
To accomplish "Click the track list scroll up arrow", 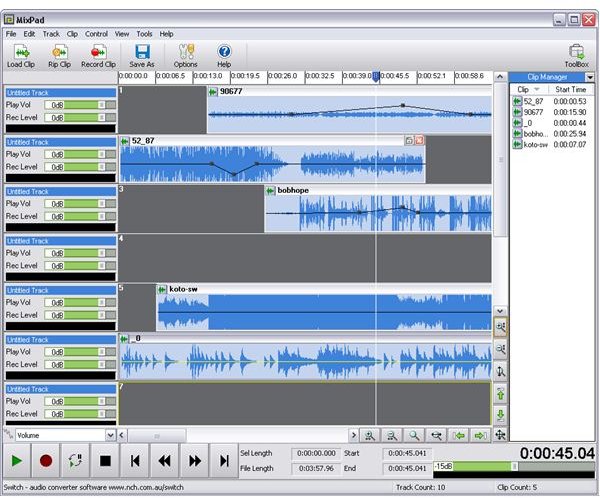I will [500, 77].
